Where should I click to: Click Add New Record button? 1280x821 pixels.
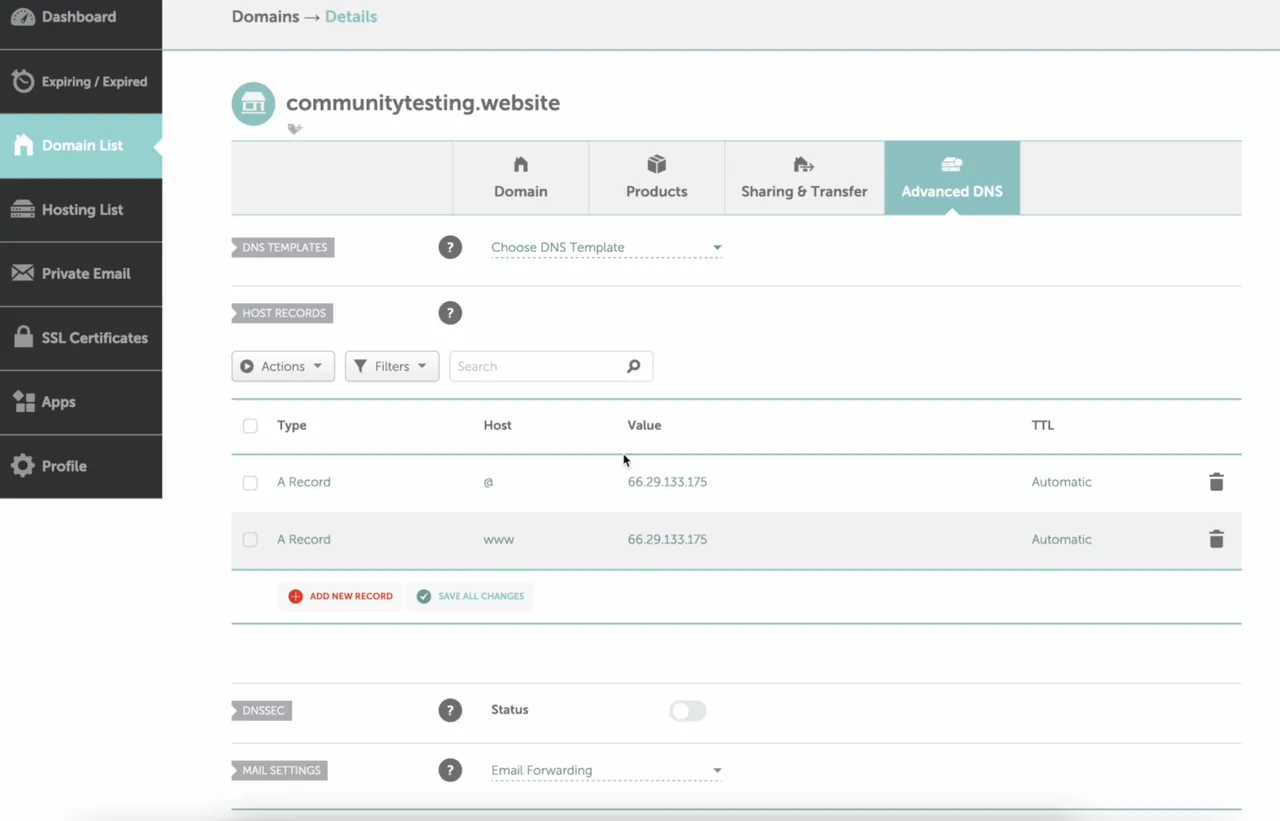(340, 596)
